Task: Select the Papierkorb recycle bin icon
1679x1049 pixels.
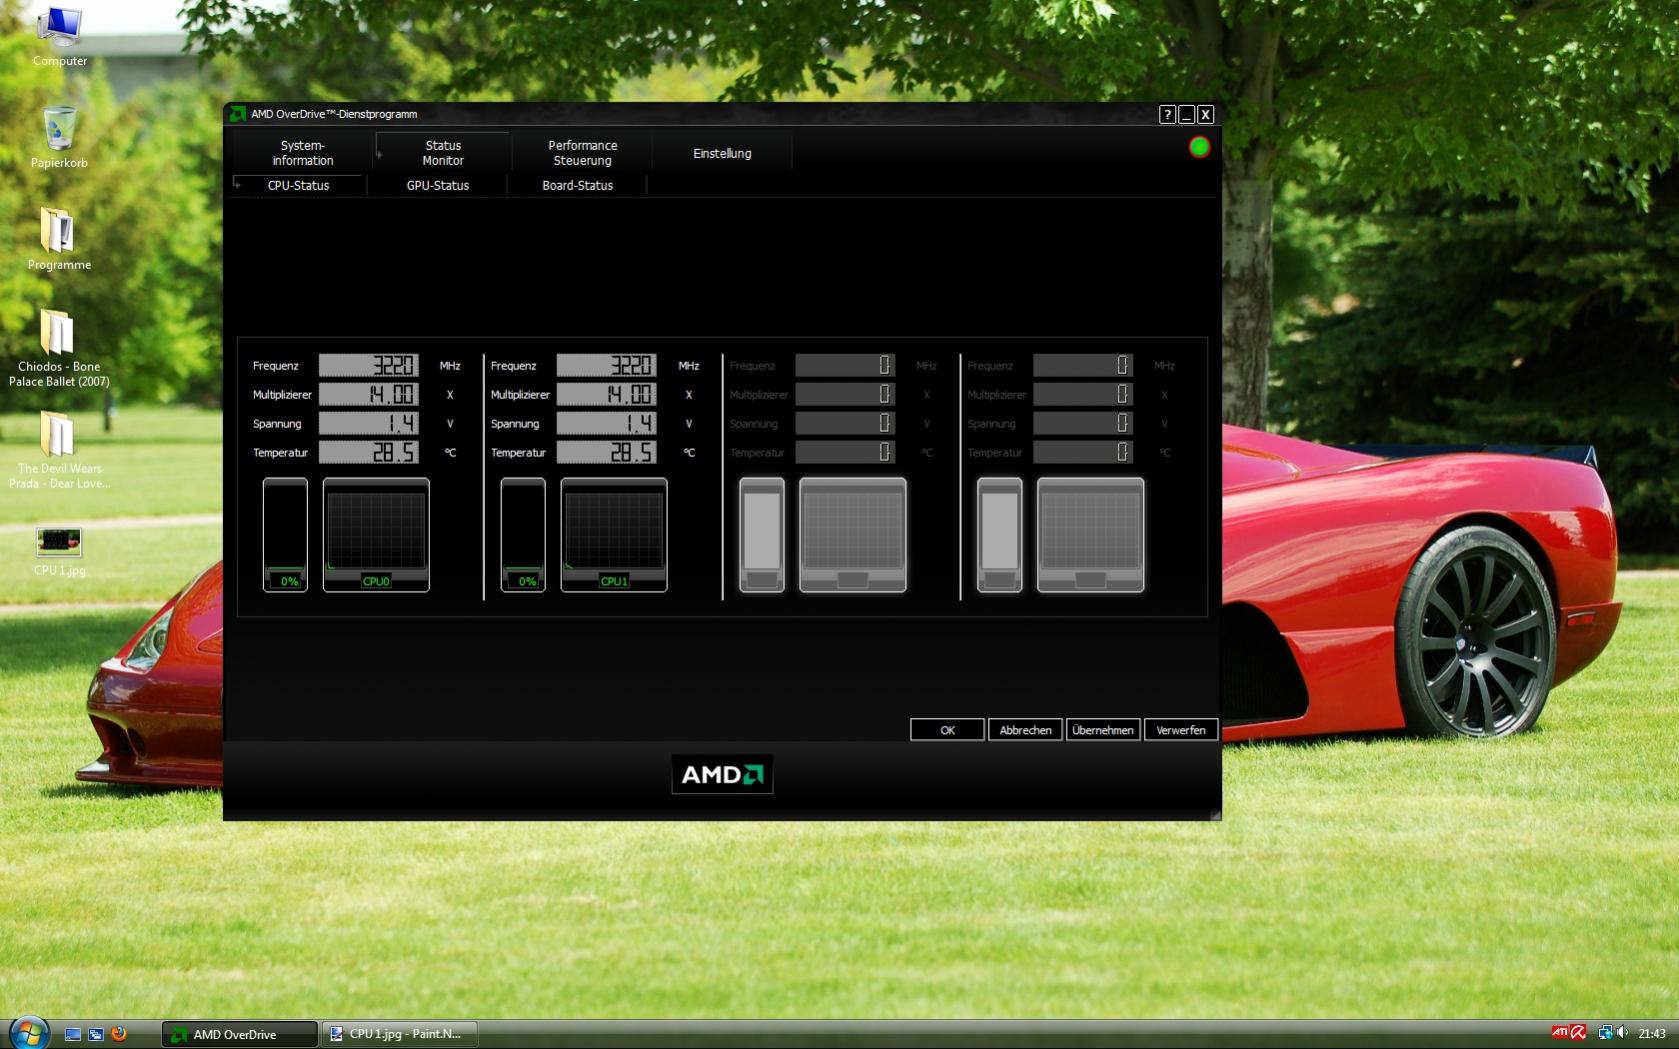Action: [x=59, y=138]
